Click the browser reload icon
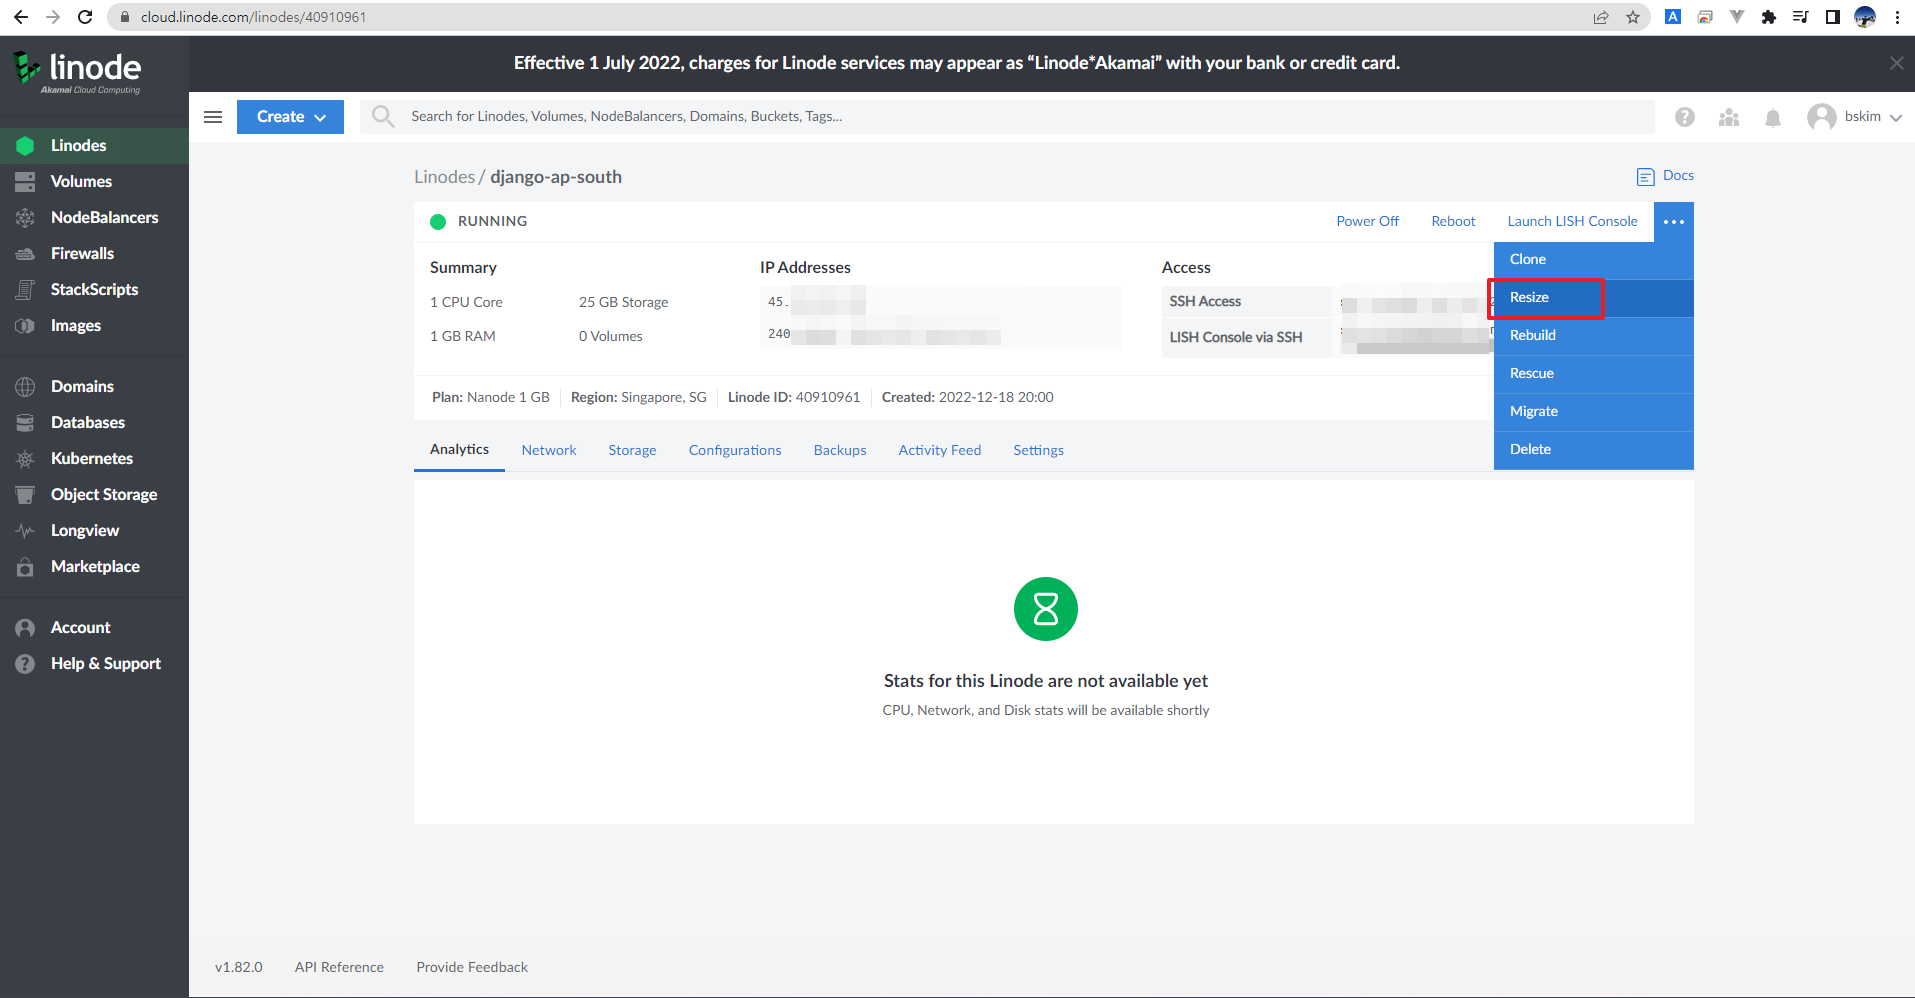 click(85, 17)
